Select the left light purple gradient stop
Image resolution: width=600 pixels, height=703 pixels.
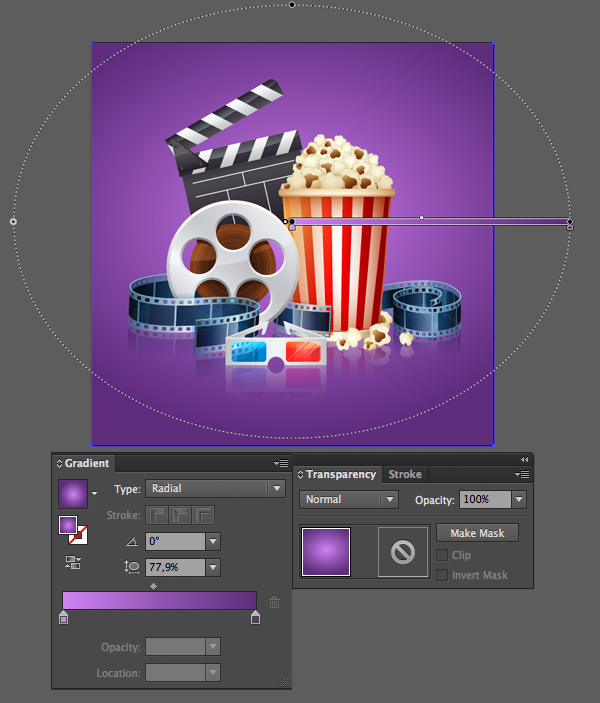64,617
